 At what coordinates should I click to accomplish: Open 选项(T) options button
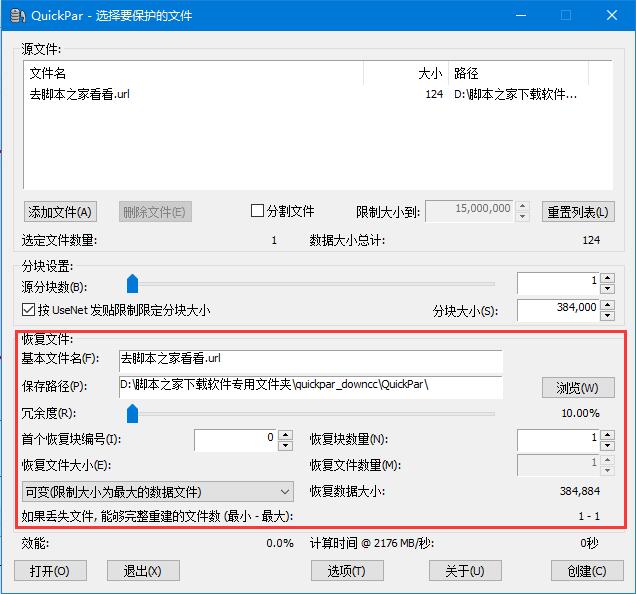tap(347, 571)
